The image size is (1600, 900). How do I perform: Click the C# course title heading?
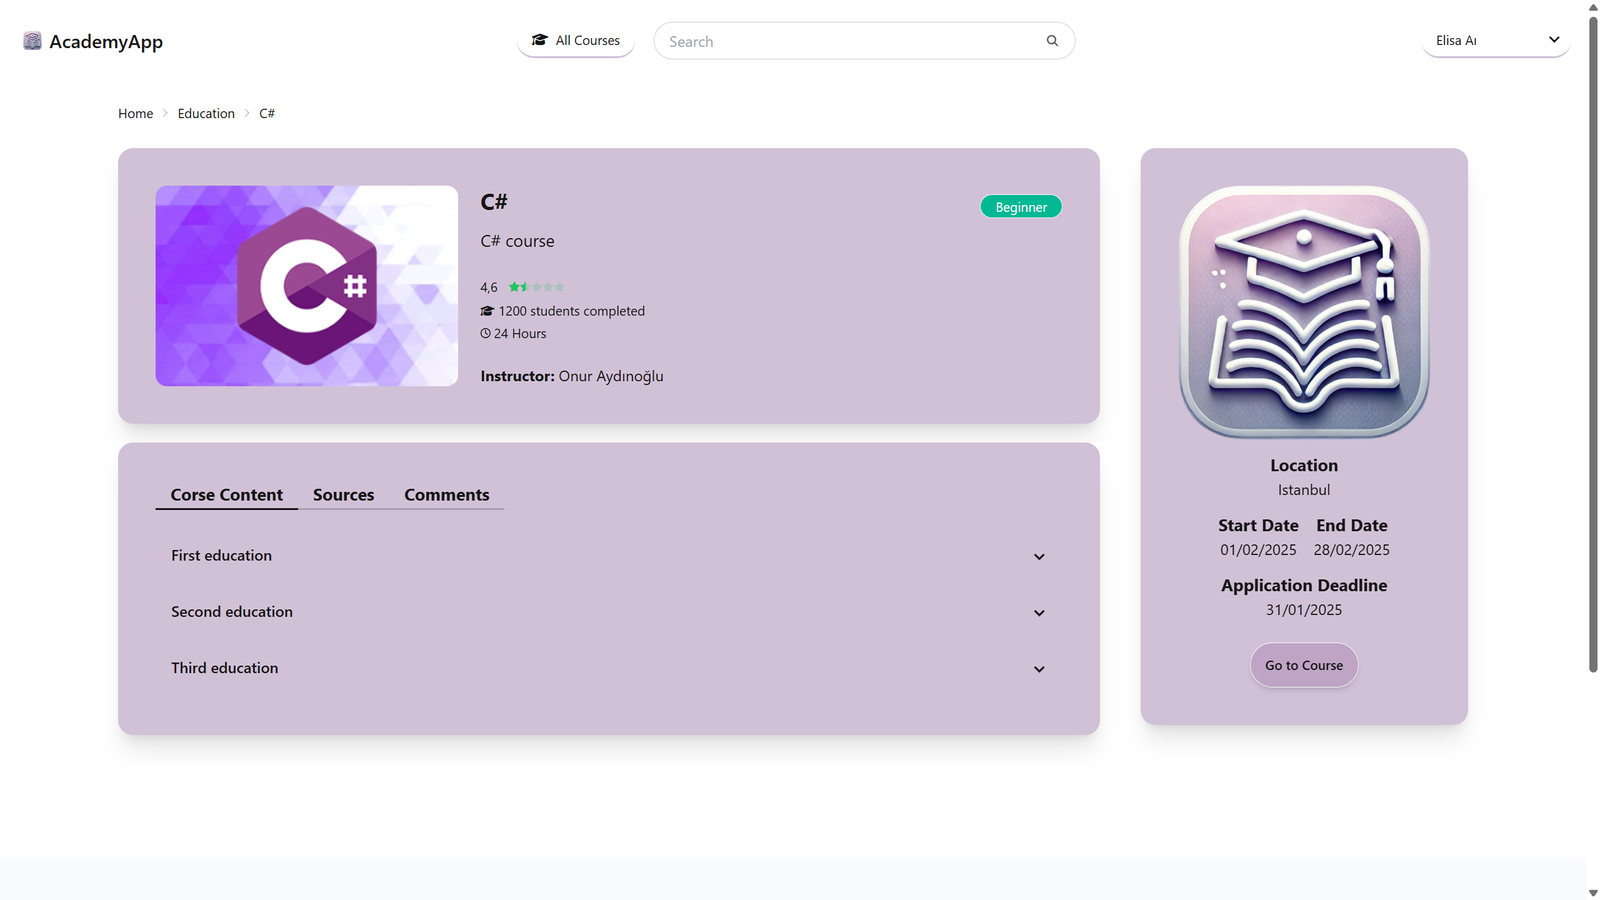(494, 202)
